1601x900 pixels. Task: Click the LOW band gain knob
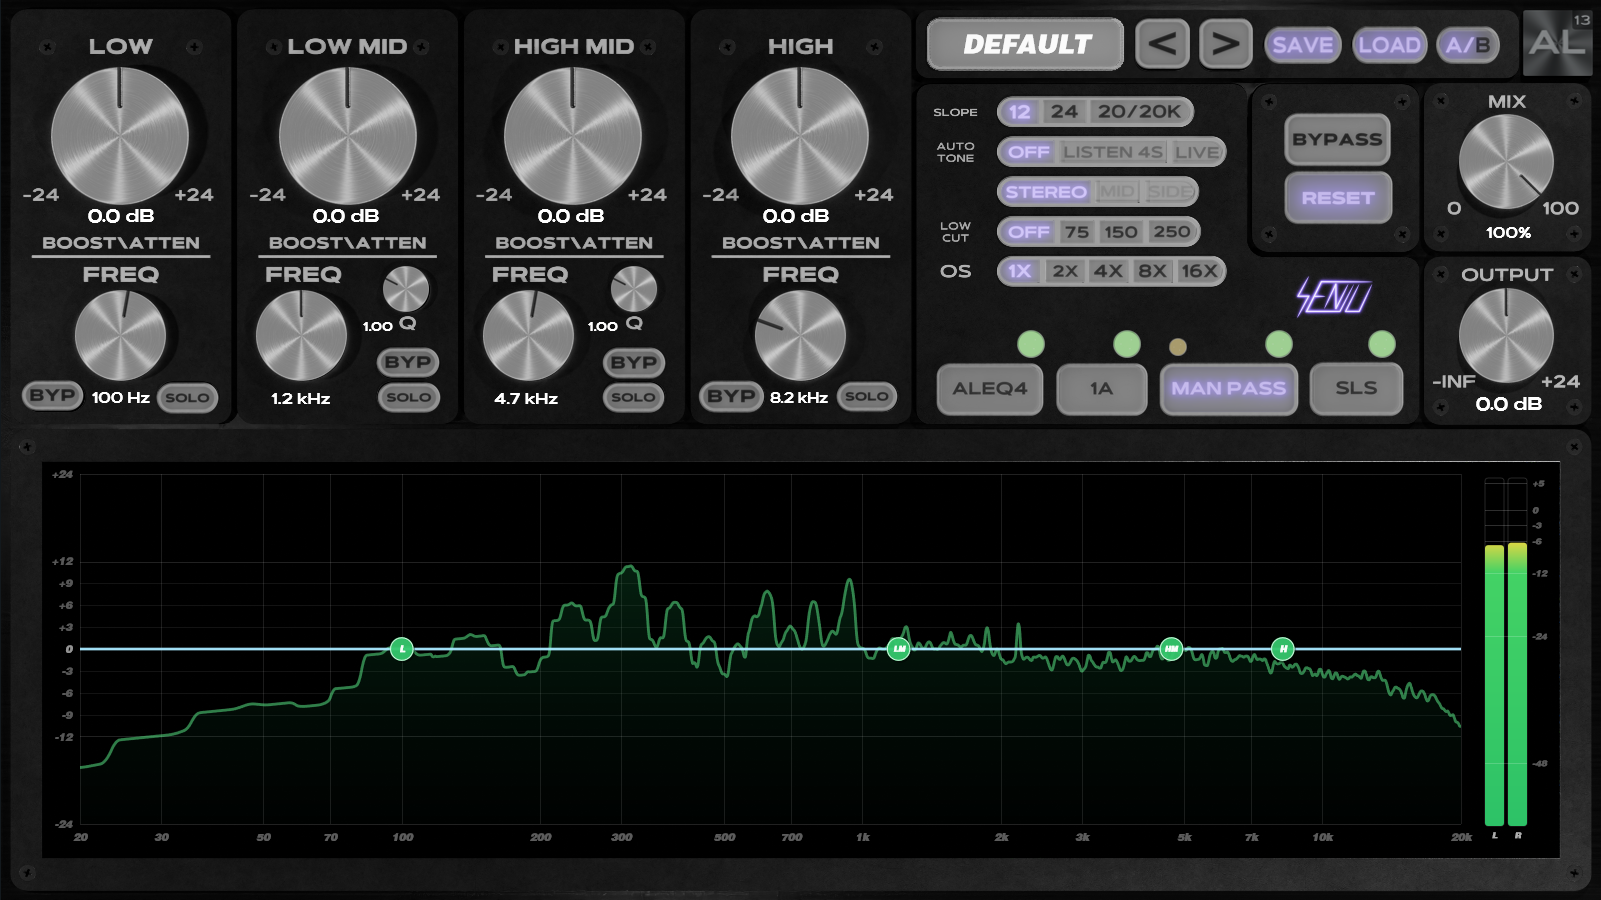click(x=120, y=136)
